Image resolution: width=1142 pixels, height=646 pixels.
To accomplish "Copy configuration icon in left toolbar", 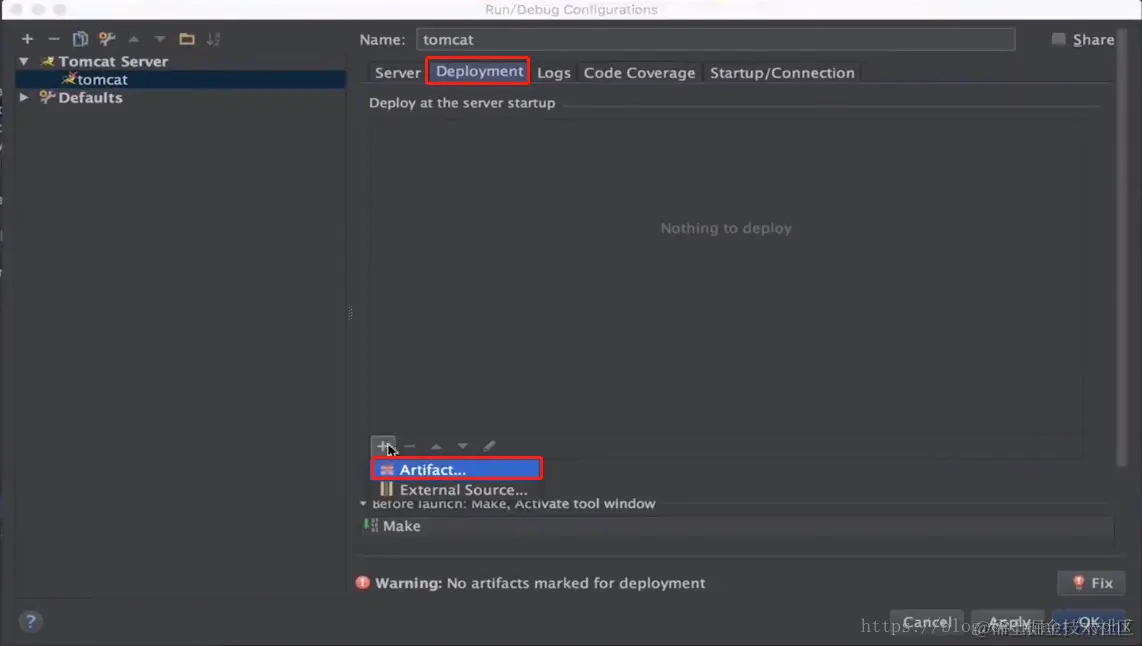I will 80,39.
